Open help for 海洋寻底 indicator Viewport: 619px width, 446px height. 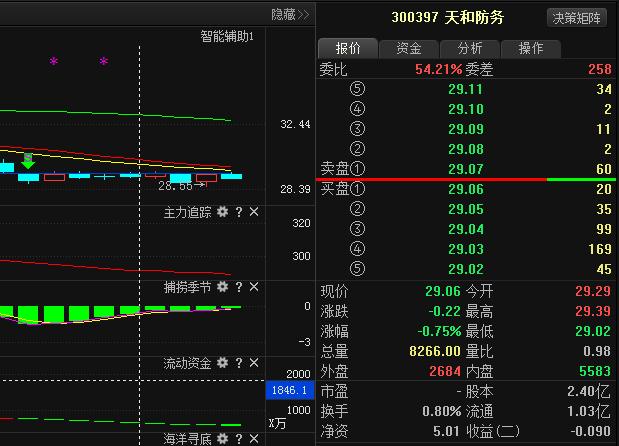[x=239, y=439]
